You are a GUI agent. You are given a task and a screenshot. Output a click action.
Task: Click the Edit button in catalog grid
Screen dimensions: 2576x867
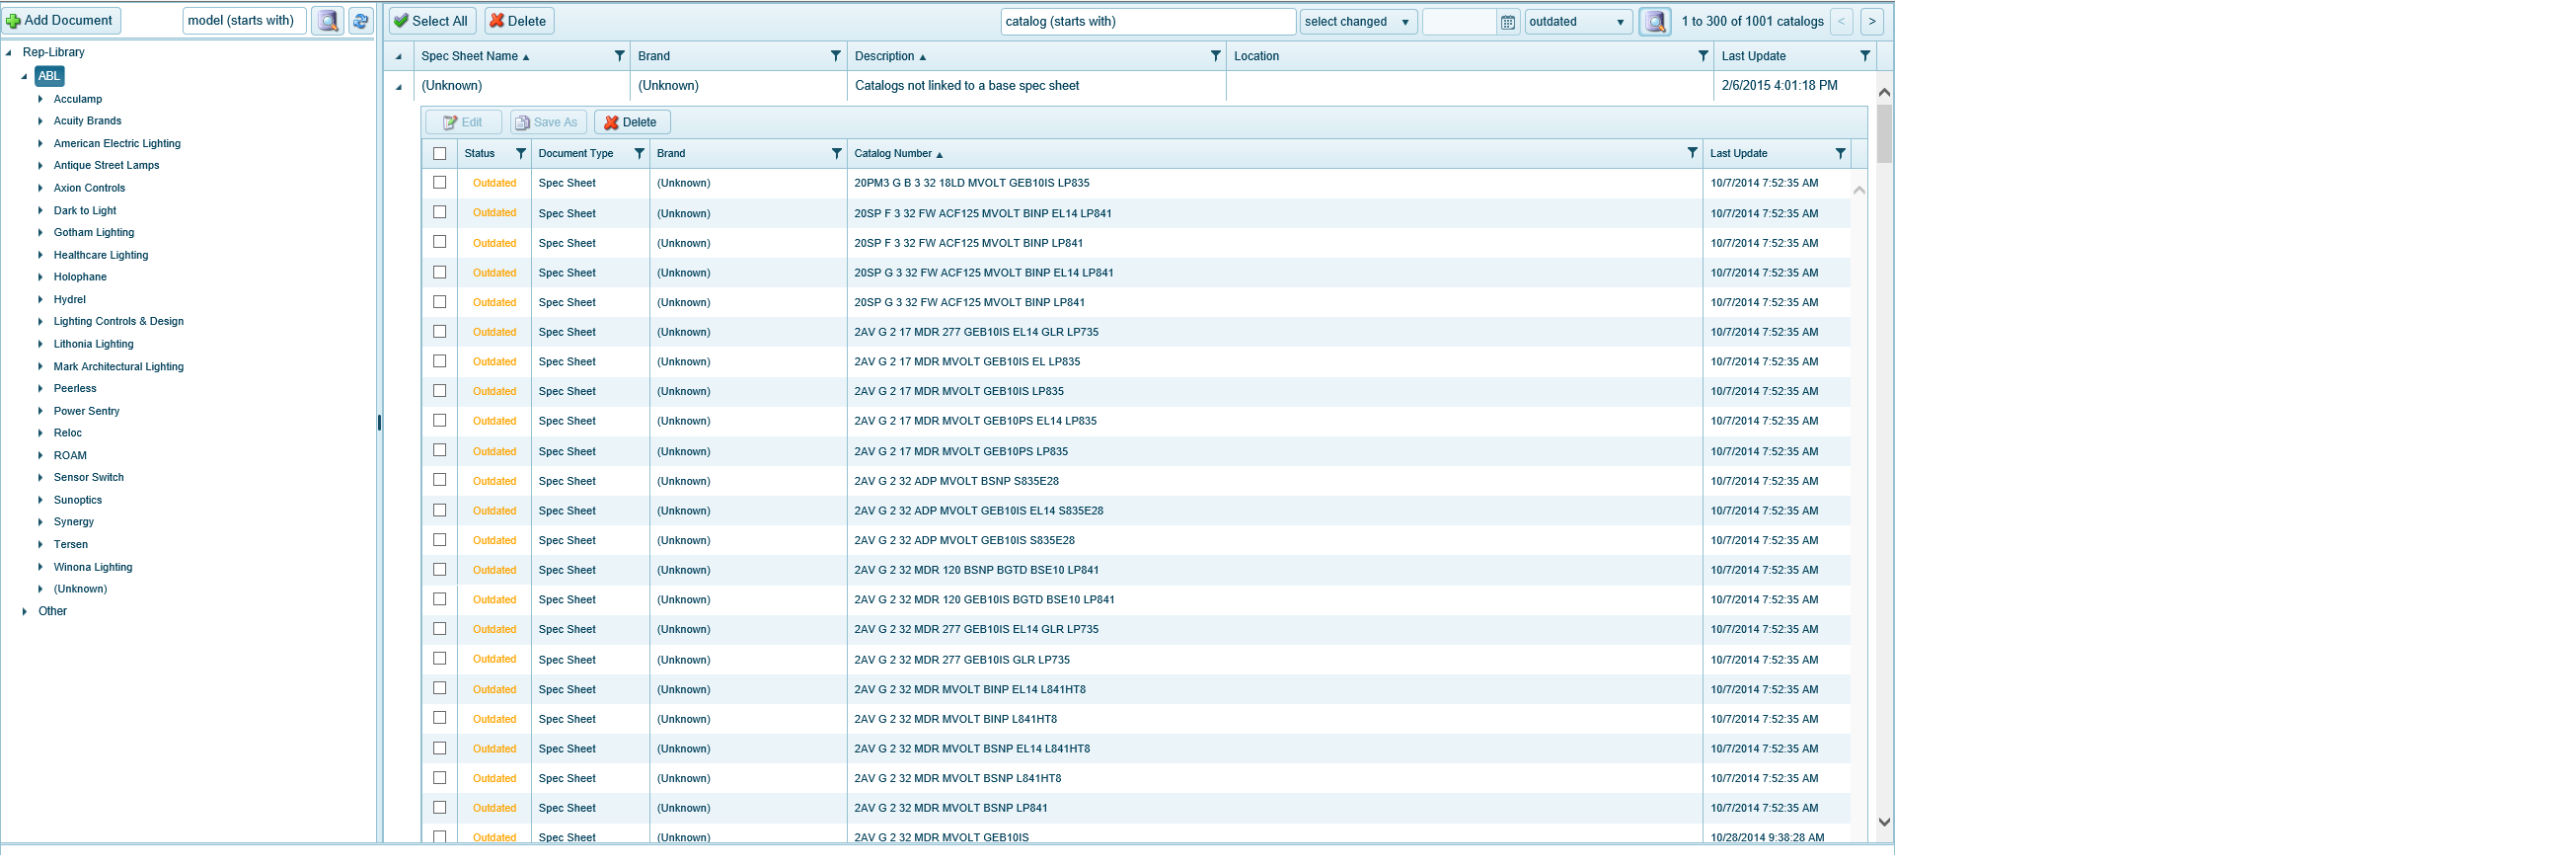[464, 123]
